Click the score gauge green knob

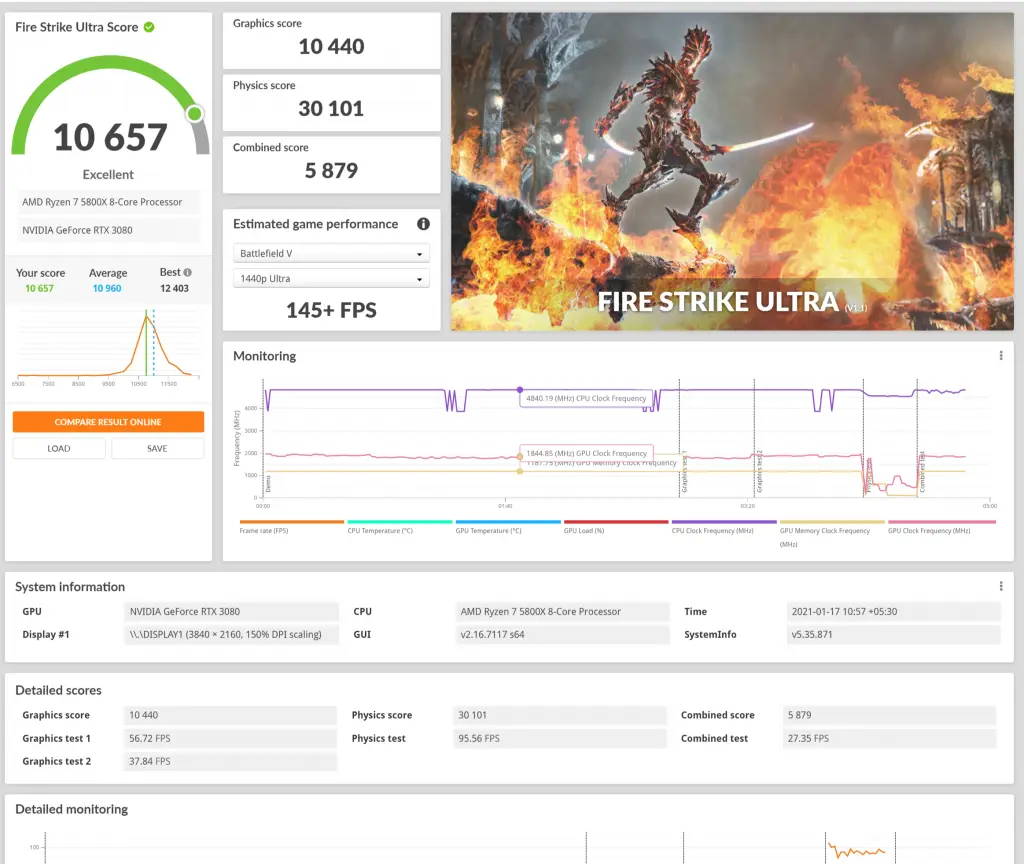click(195, 114)
